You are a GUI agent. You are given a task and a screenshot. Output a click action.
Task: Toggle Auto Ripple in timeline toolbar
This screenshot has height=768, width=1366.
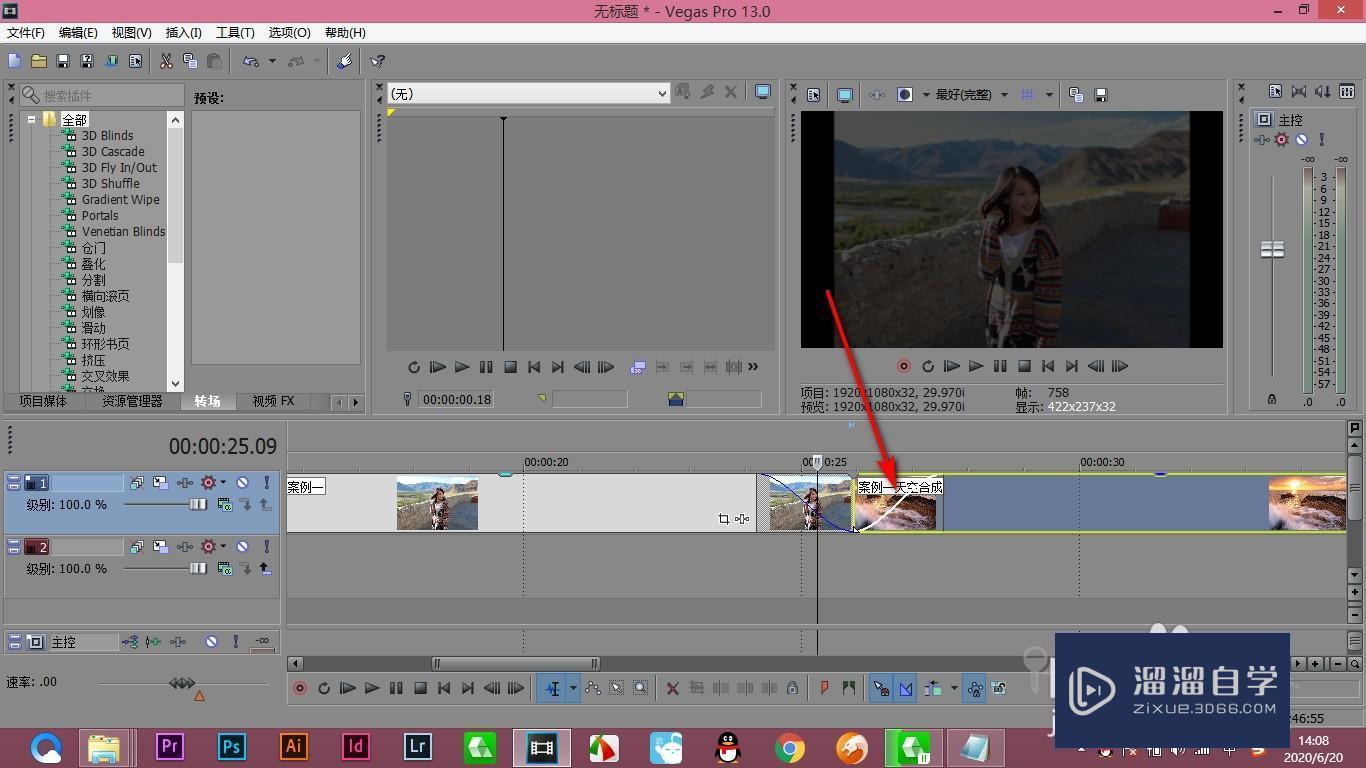(933, 688)
